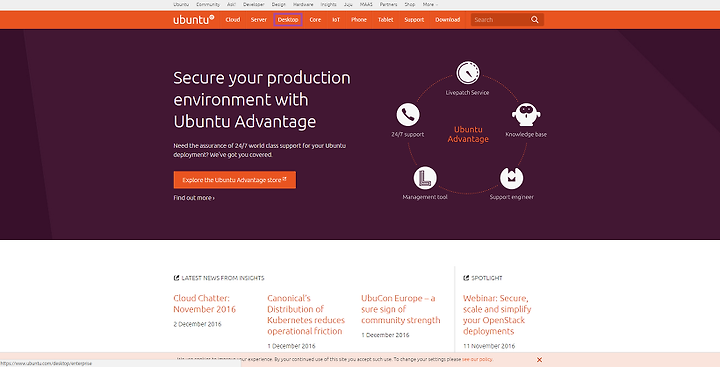
Task: Click the Livepatch Service dial icon
Action: [467, 73]
